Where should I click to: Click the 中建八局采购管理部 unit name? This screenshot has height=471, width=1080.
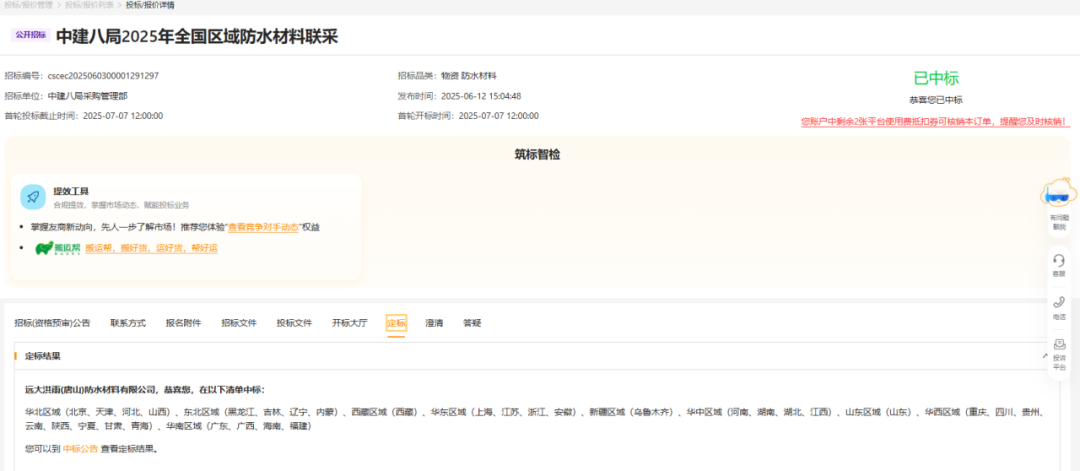pos(87,96)
